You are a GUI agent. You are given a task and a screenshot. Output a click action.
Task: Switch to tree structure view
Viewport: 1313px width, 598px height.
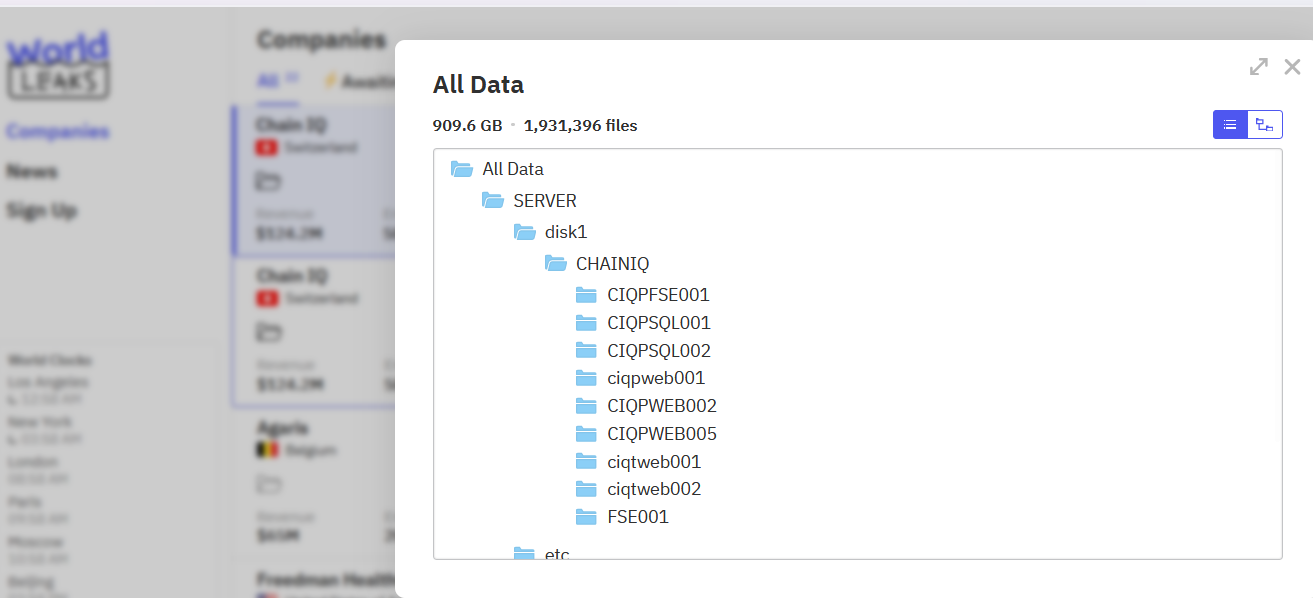[1265, 125]
